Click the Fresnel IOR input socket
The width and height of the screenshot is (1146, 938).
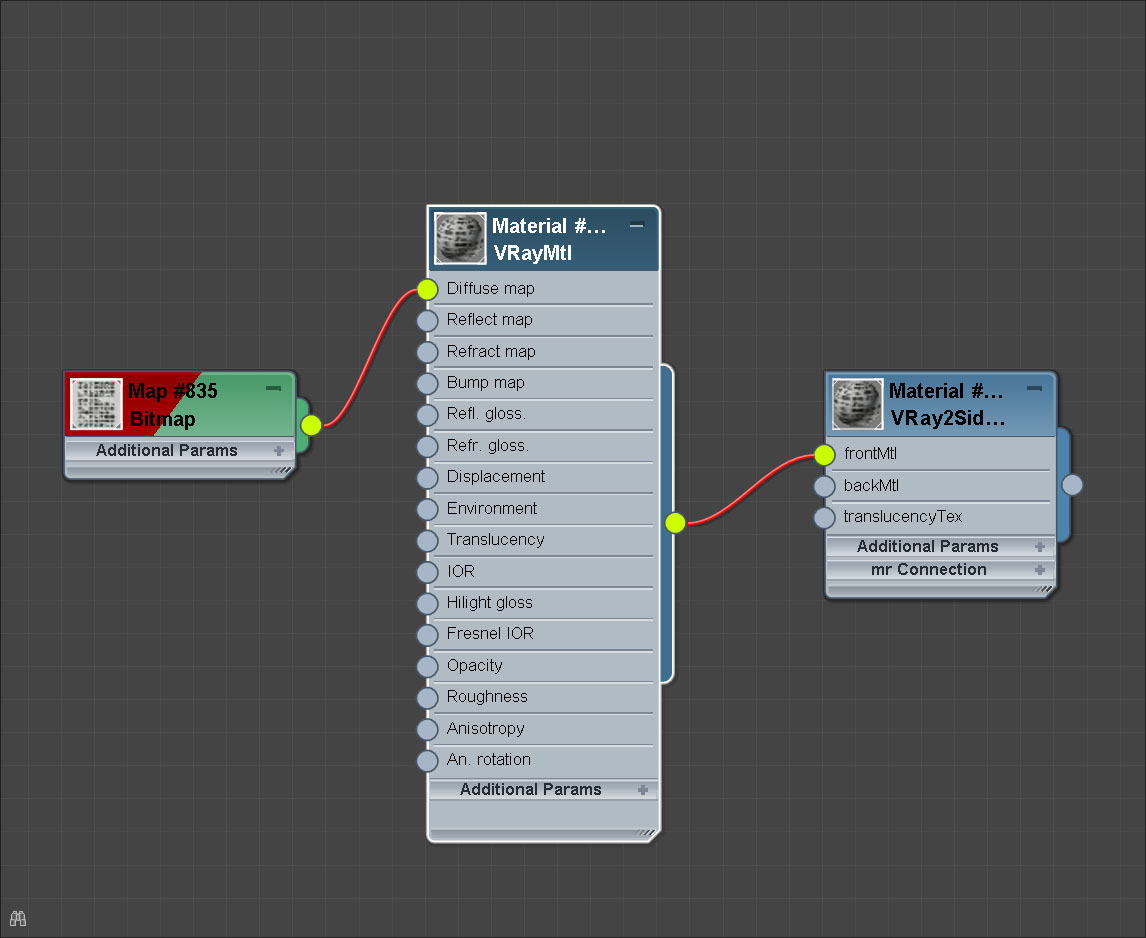pyautogui.click(x=428, y=635)
